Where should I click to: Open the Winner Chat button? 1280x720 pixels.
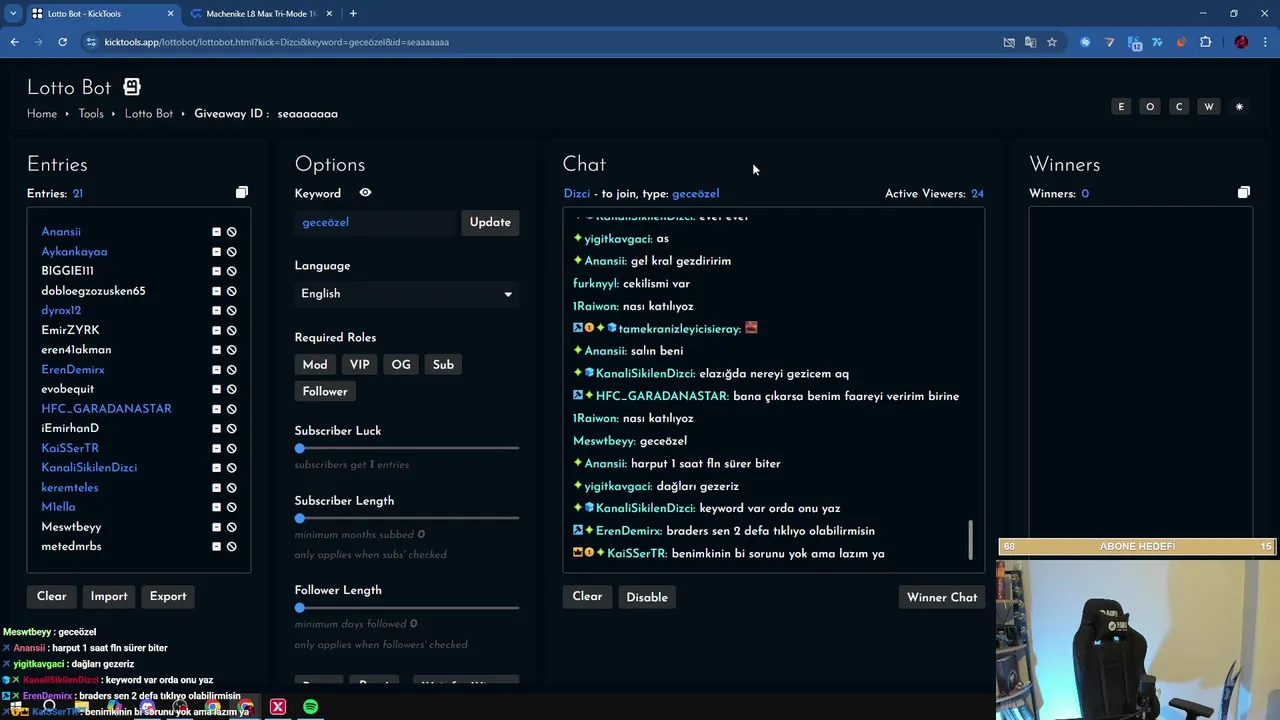click(942, 597)
